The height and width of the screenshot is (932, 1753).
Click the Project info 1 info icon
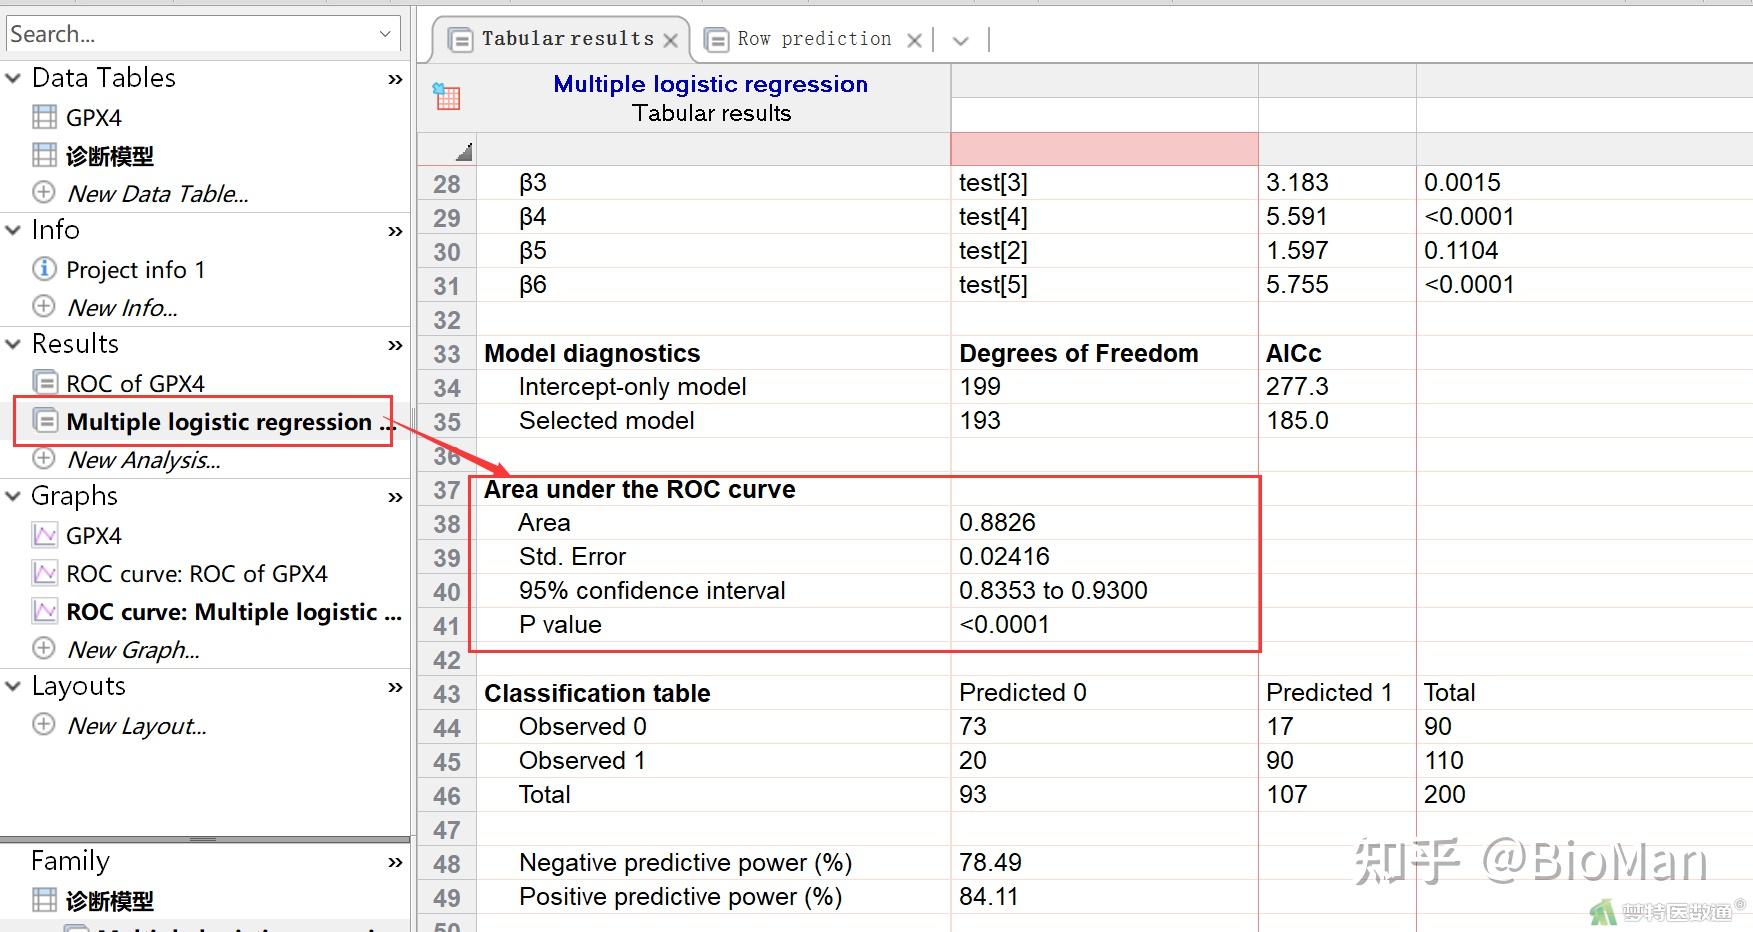click(44, 269)
